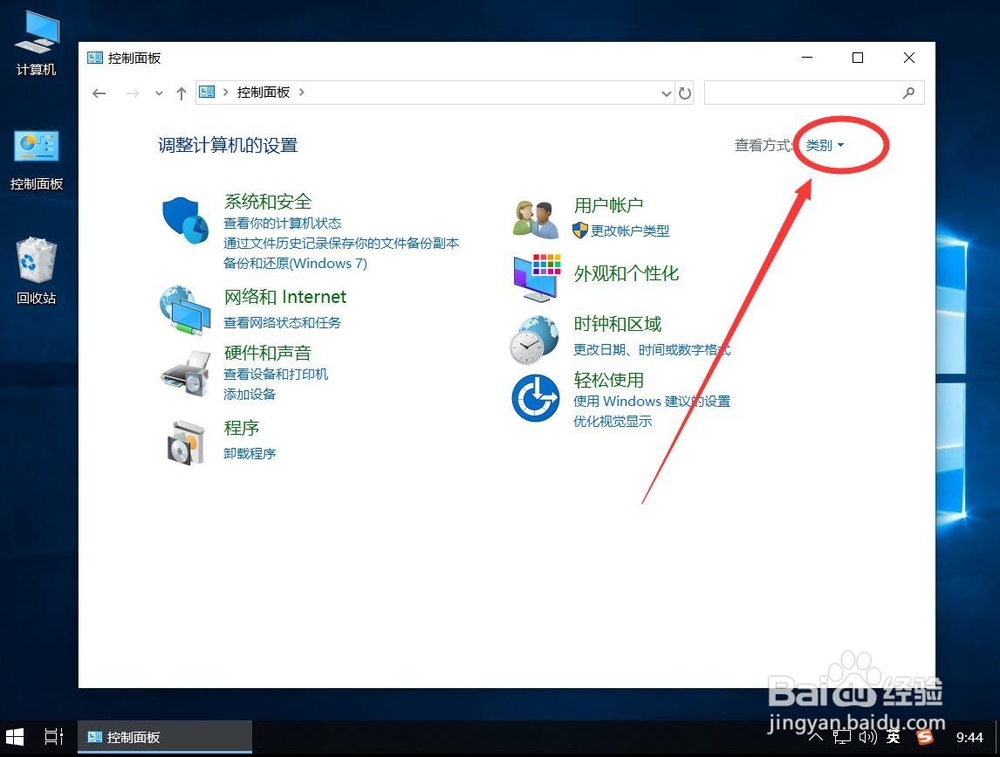Click 查看网络状态和任务 link
The width and height of the screenshot is (1000, 757).
283,323
